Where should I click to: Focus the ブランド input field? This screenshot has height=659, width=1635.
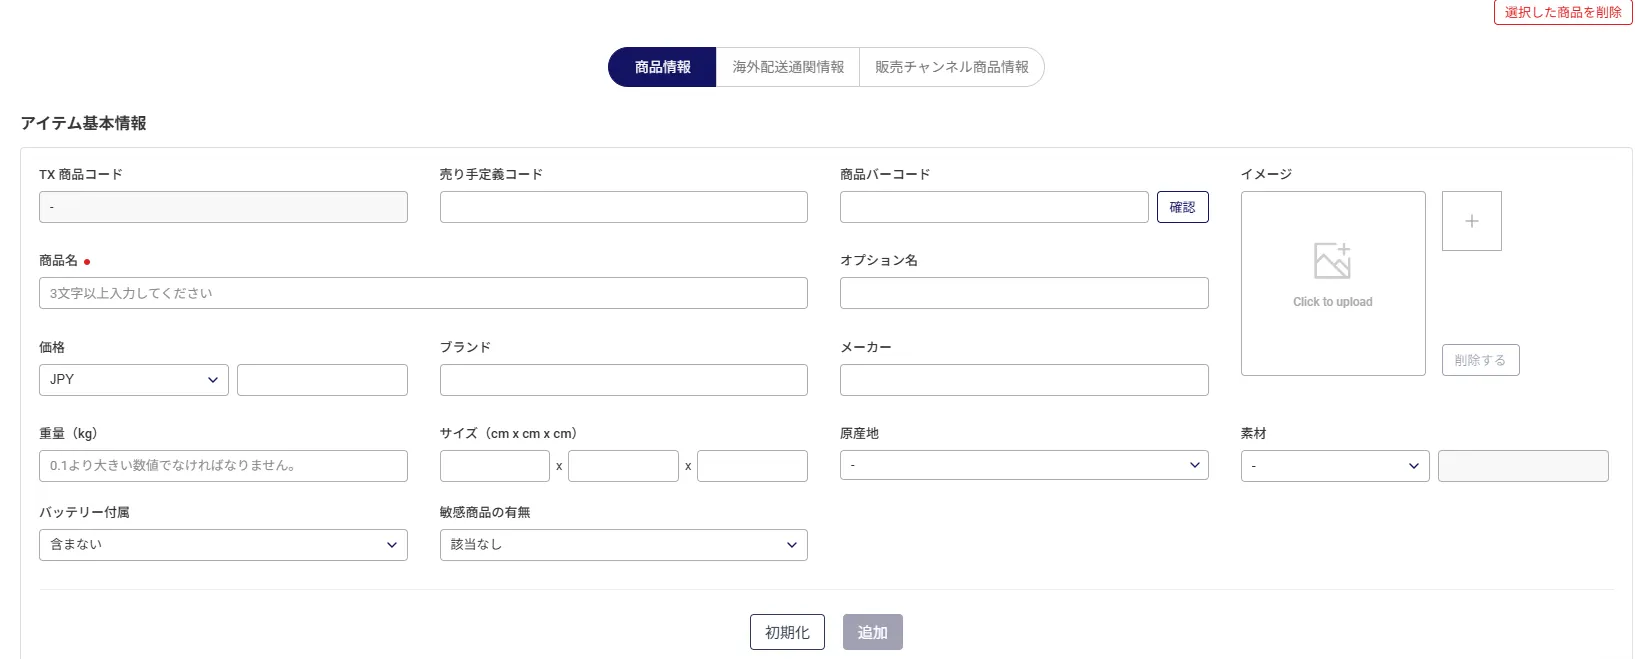[623, 380]
